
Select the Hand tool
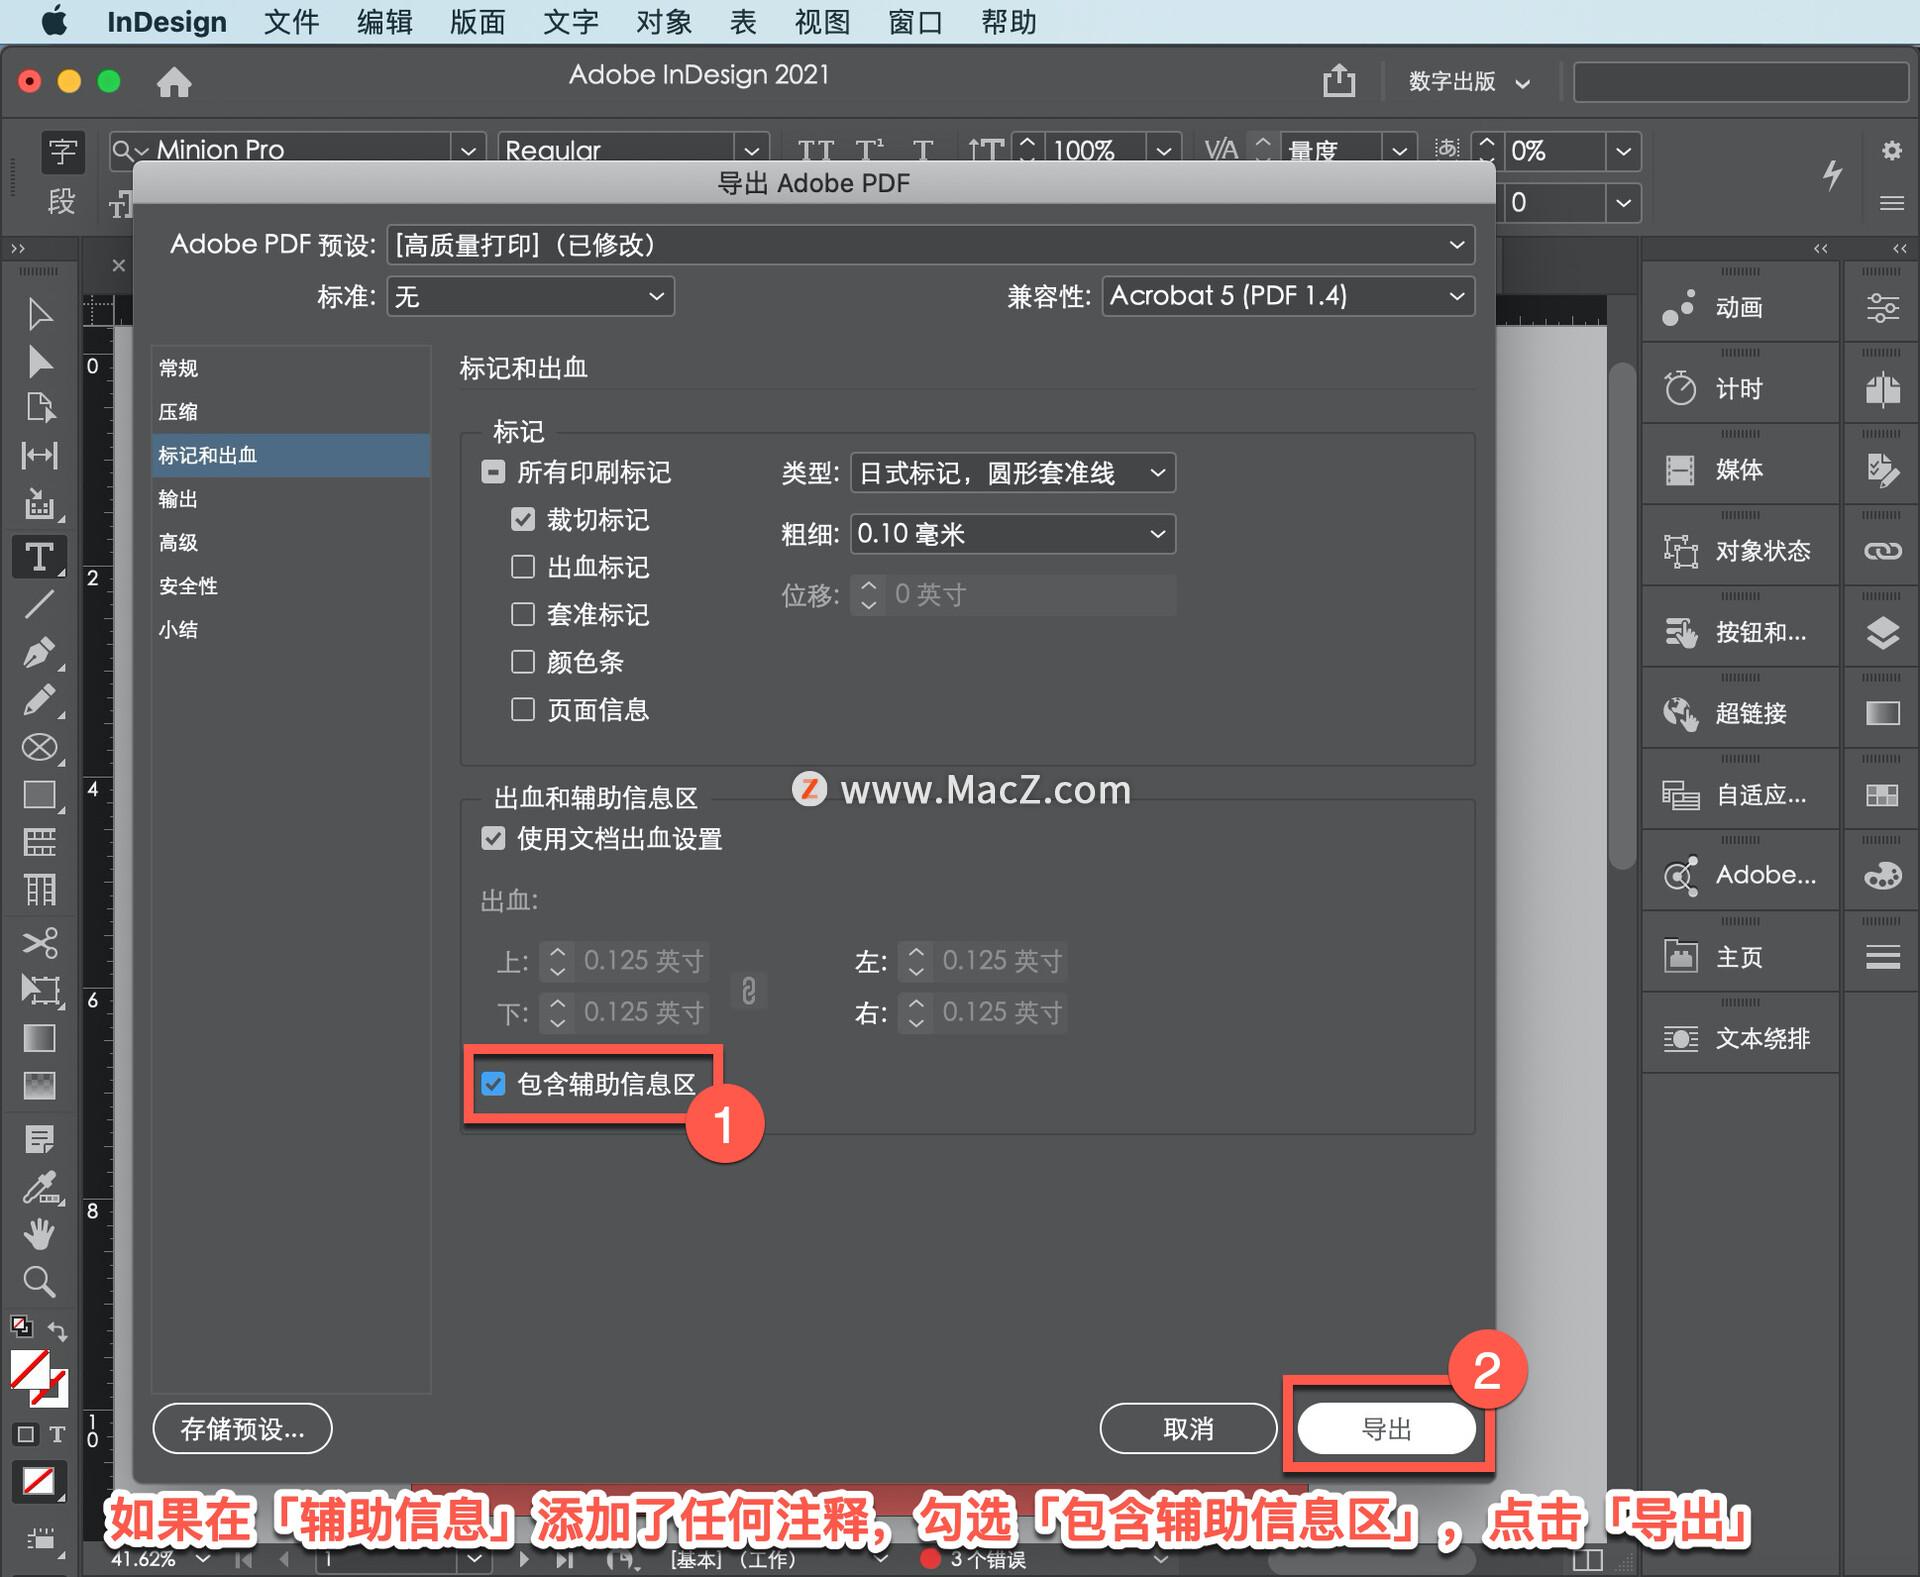[39, 1234]
